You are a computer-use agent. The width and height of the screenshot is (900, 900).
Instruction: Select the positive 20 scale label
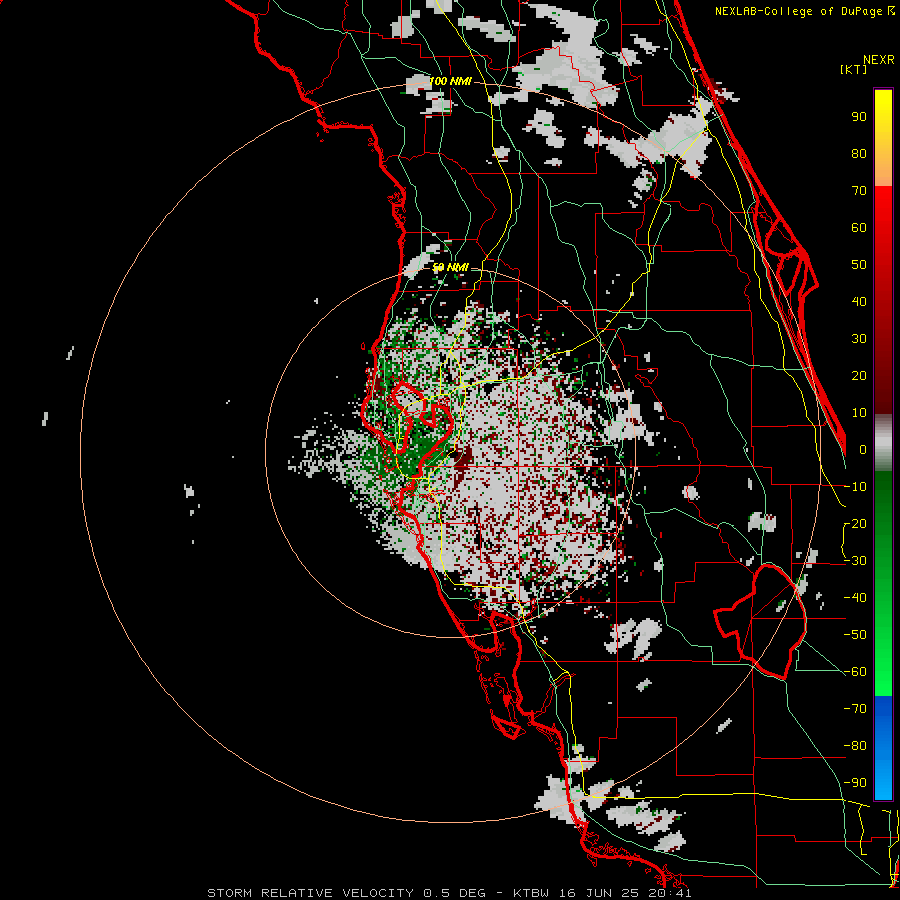859,376
